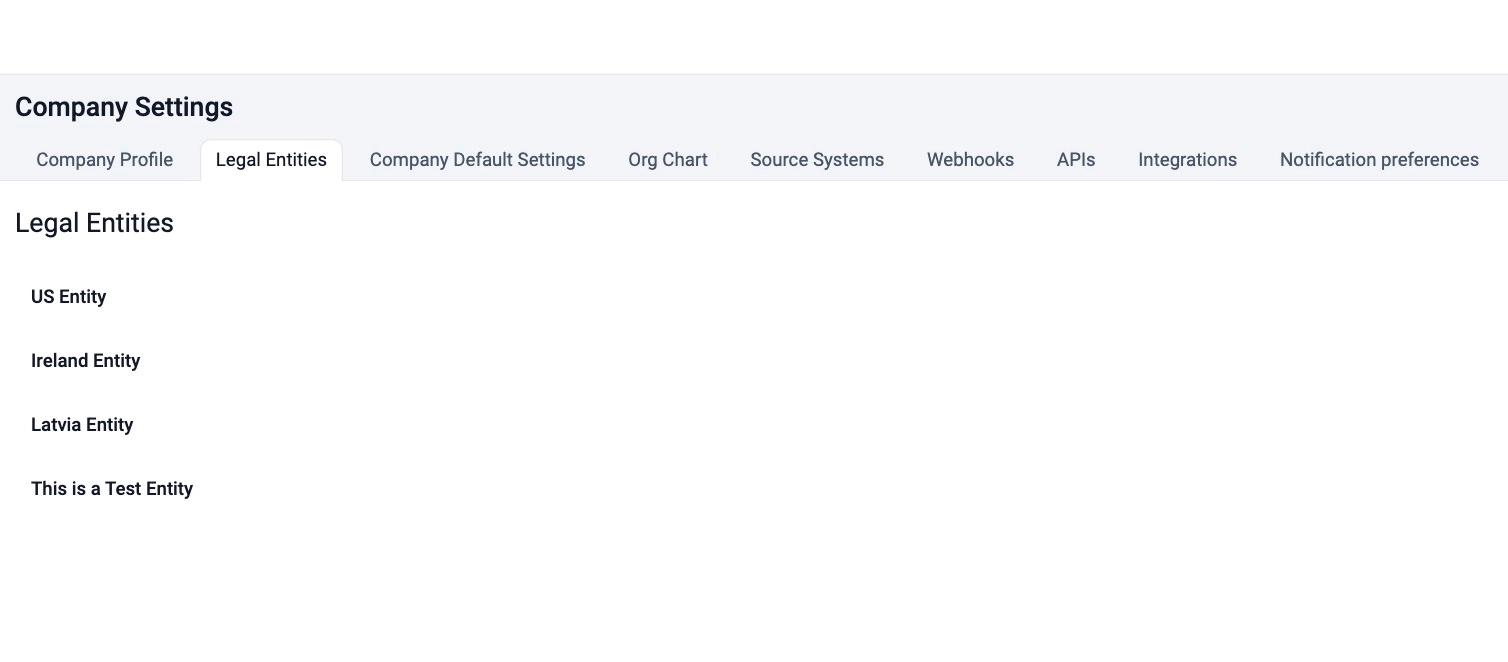This screenshot has width=1508, height=662.
Task: Open US Entity legal entity details
Action: 68,297
